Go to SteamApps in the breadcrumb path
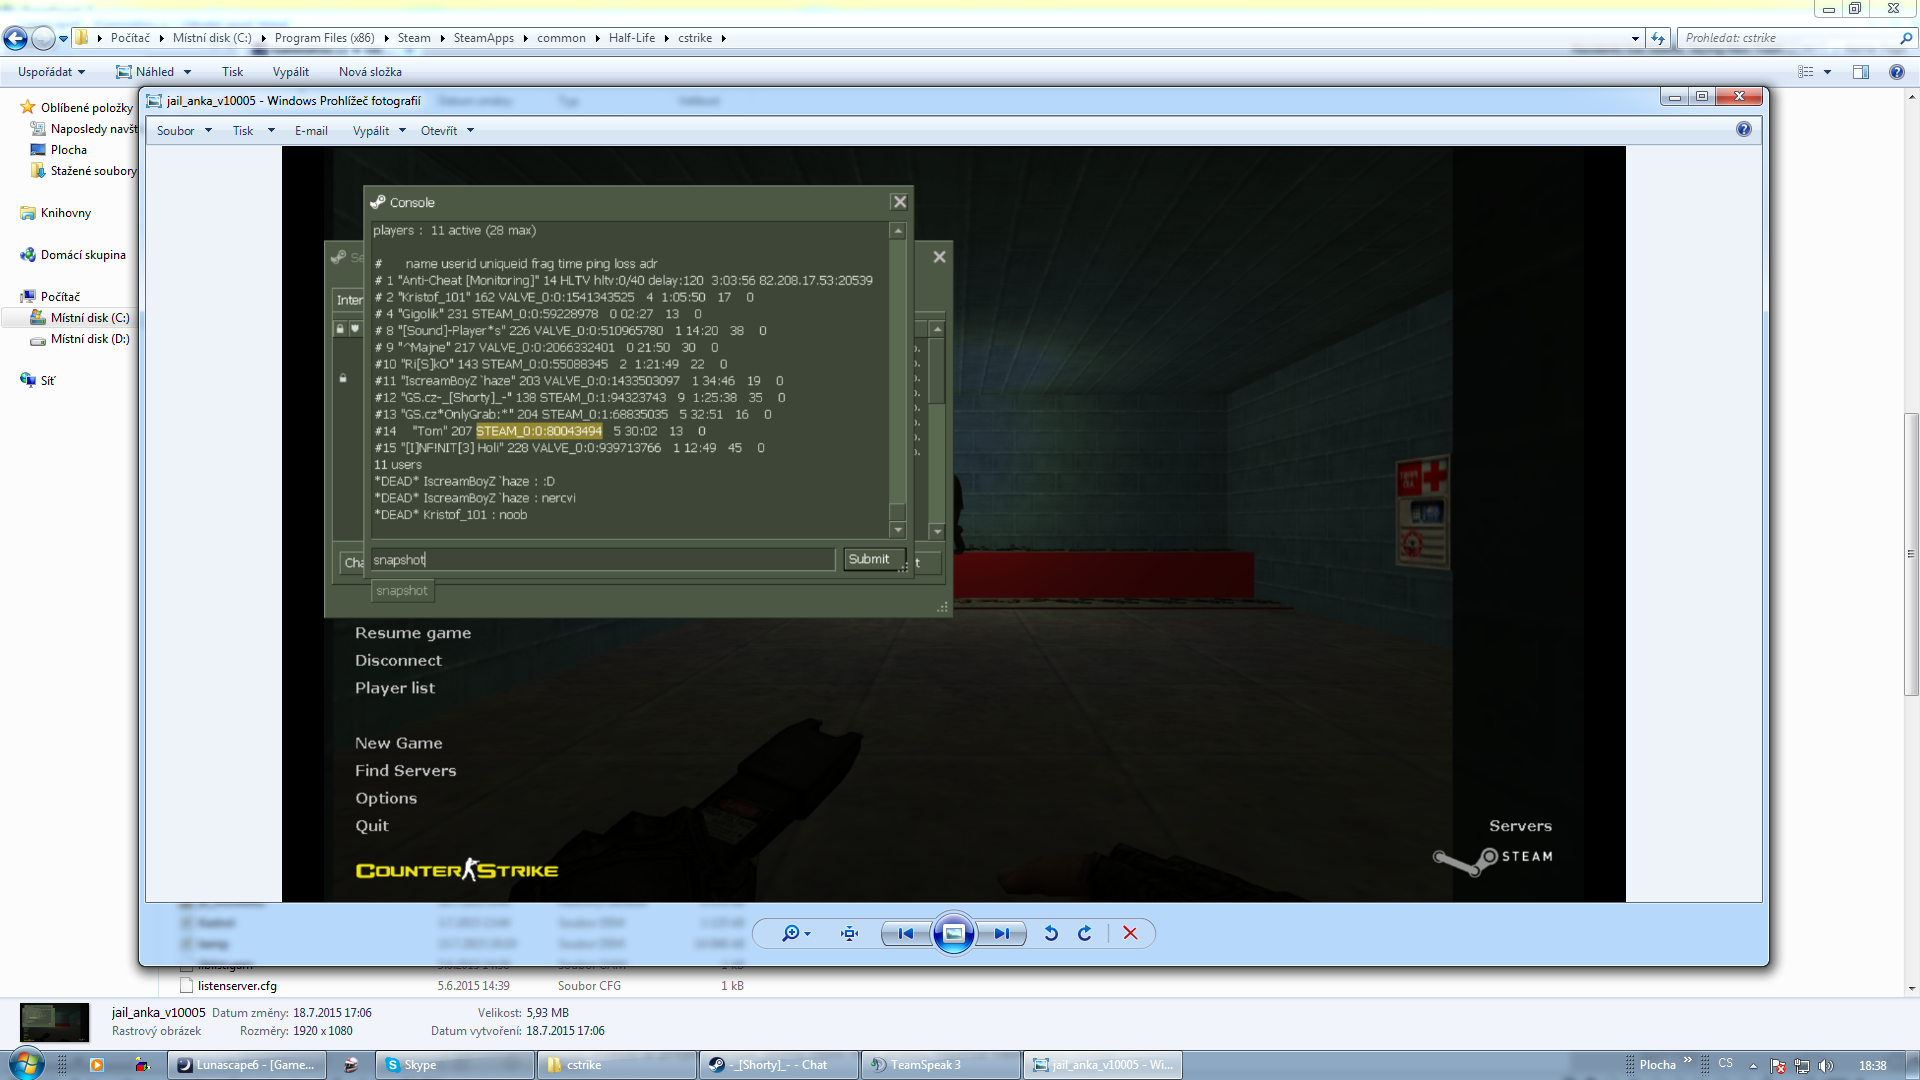Image resolution: width=1920 pixels, height=1080 pixels. 483,38
